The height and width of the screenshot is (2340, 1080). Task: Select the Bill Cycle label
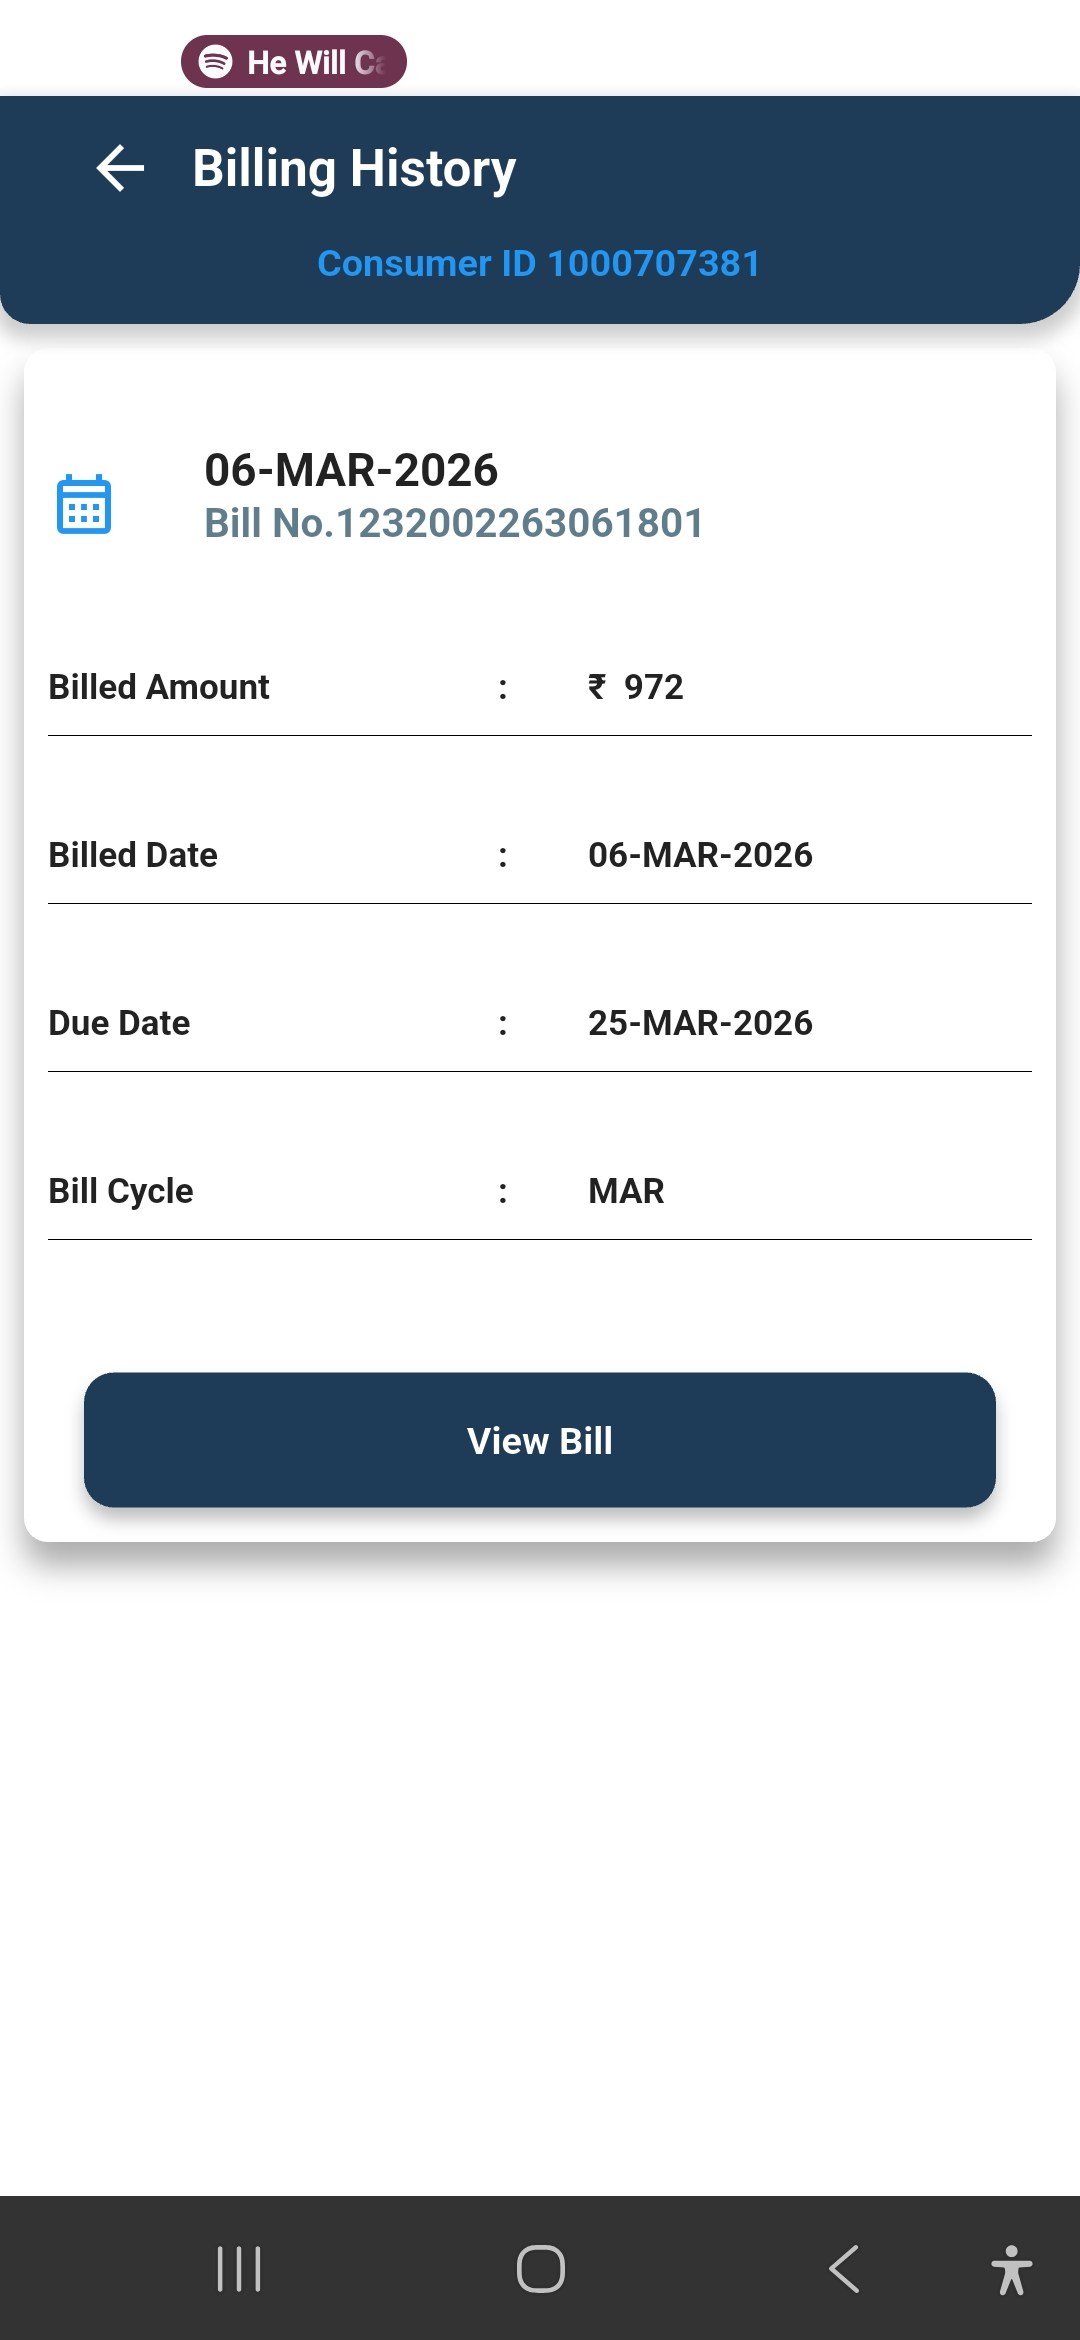click(x=121, y=1191)
